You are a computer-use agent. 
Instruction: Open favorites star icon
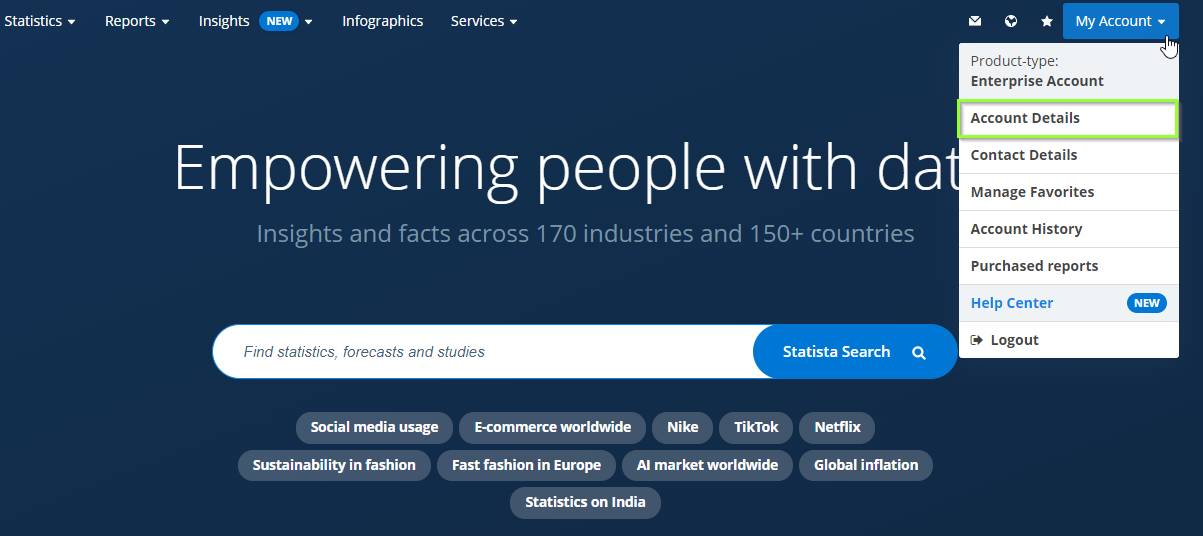1047,21
